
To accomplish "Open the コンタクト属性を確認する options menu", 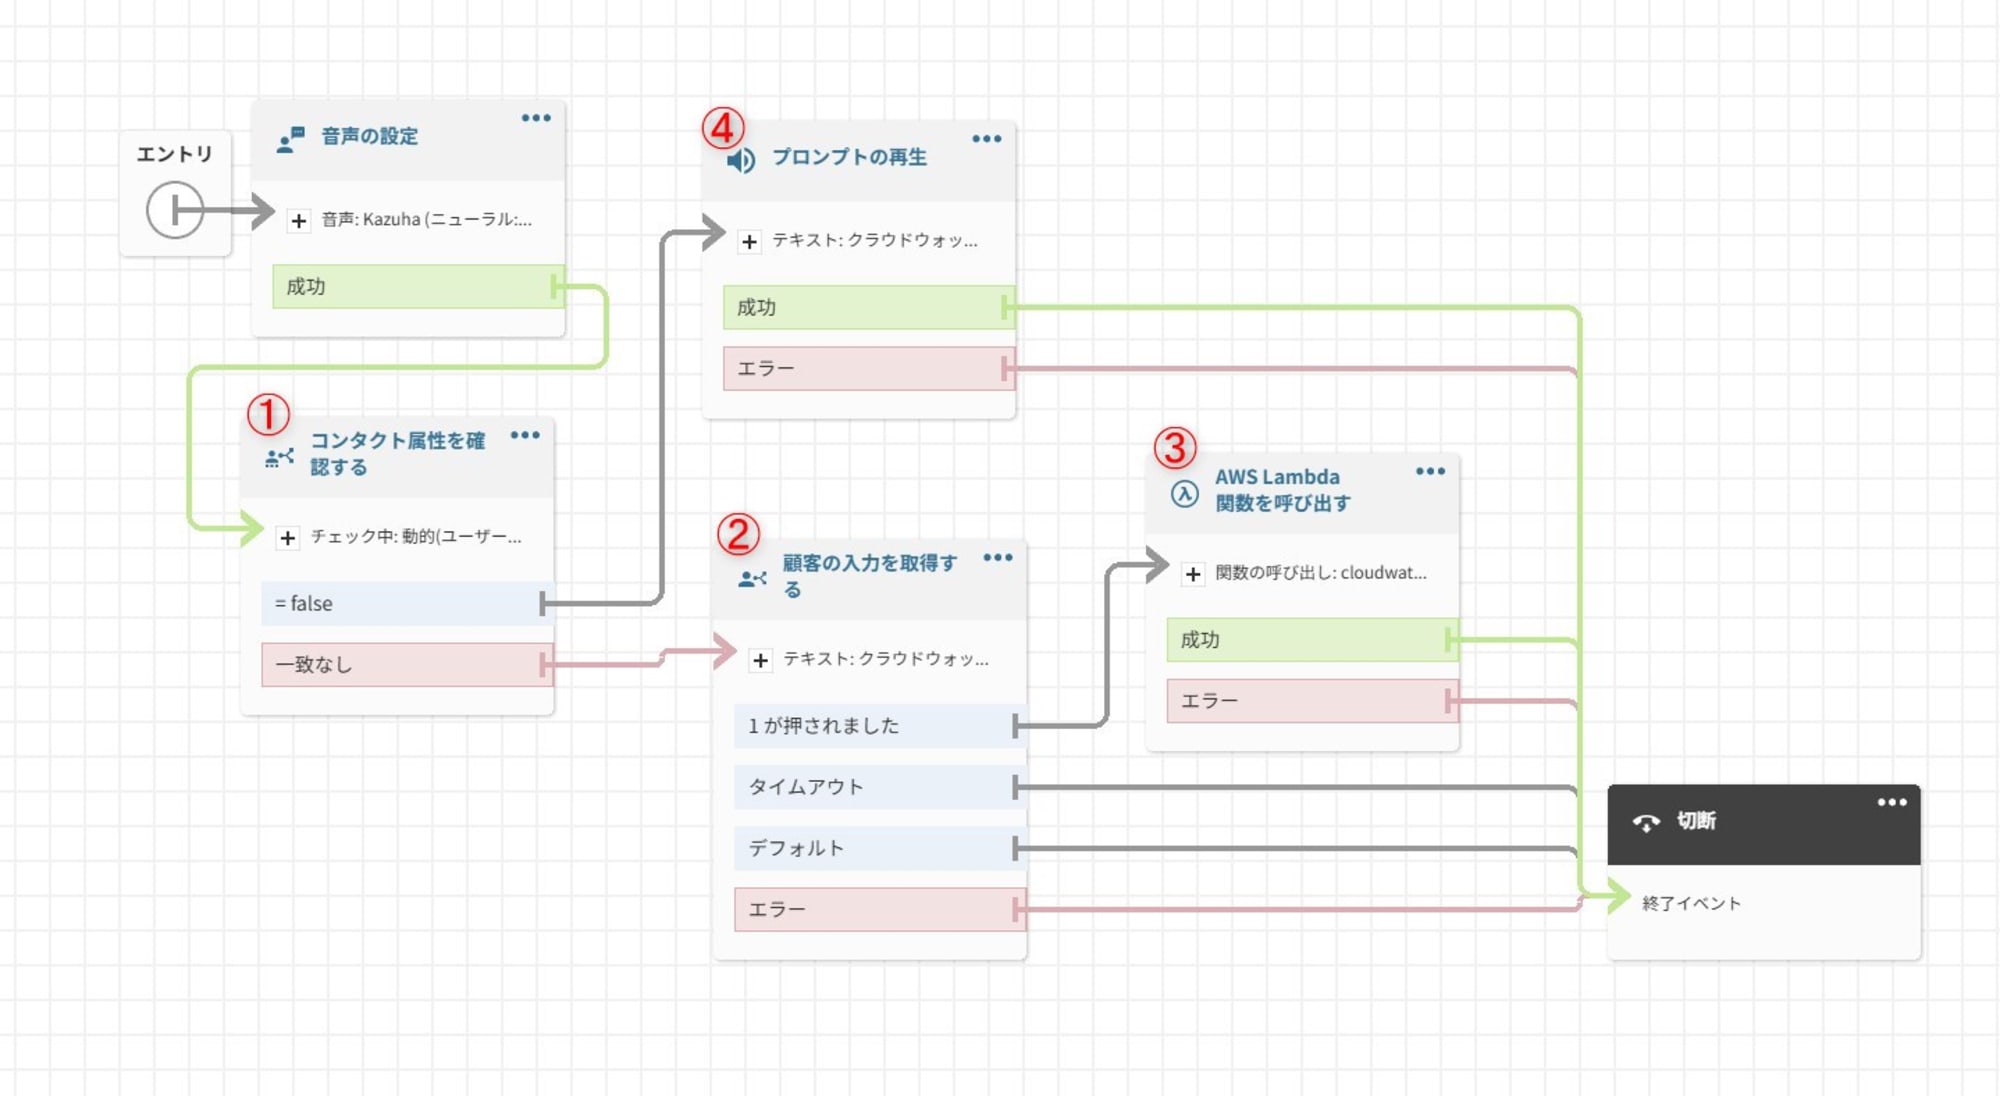I will click(525, 435).
